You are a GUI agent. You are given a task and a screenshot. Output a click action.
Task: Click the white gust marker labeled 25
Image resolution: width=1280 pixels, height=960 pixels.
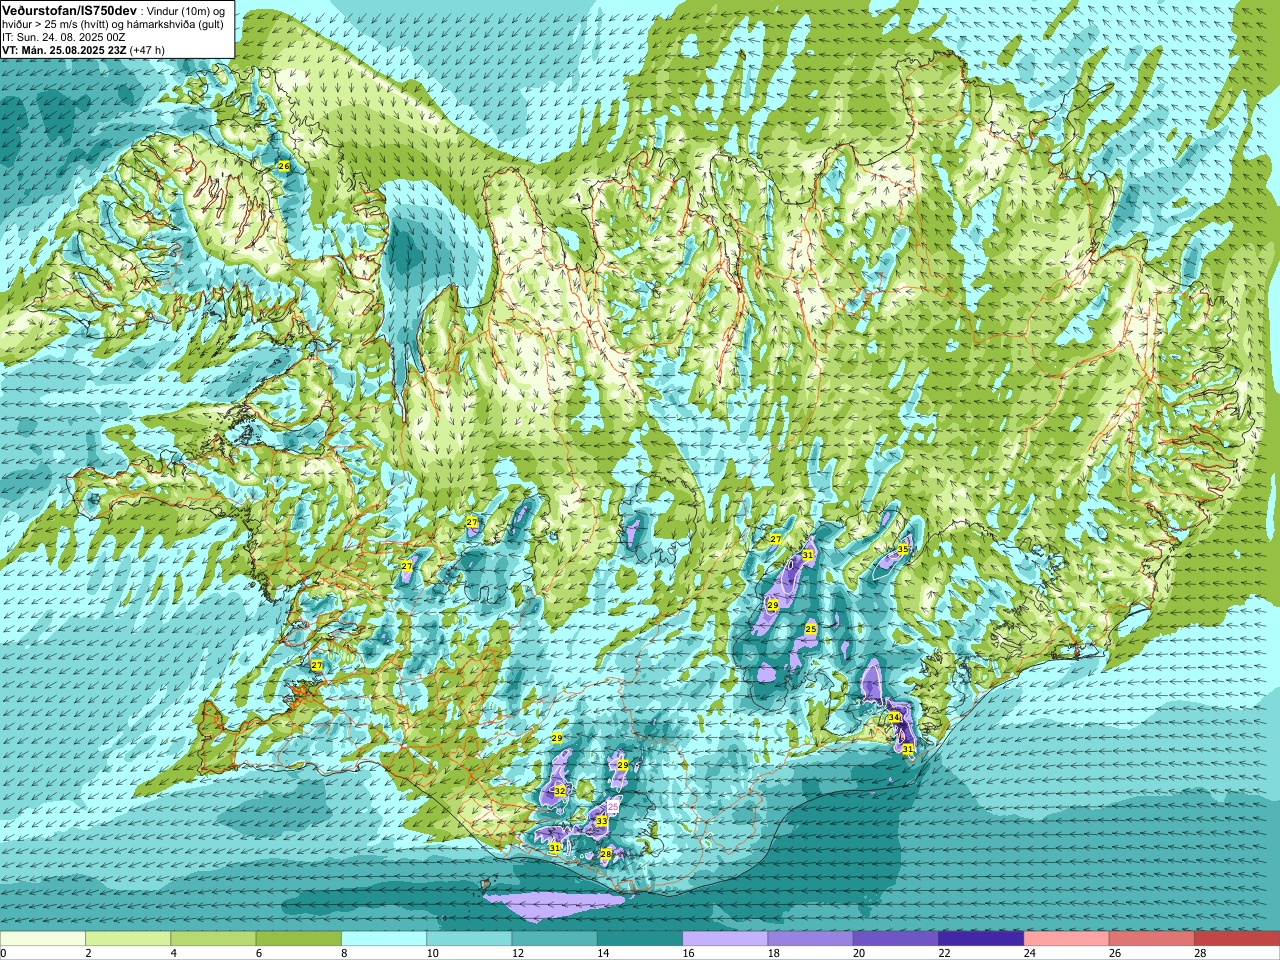pyautogui.click(x=613, y=806)
